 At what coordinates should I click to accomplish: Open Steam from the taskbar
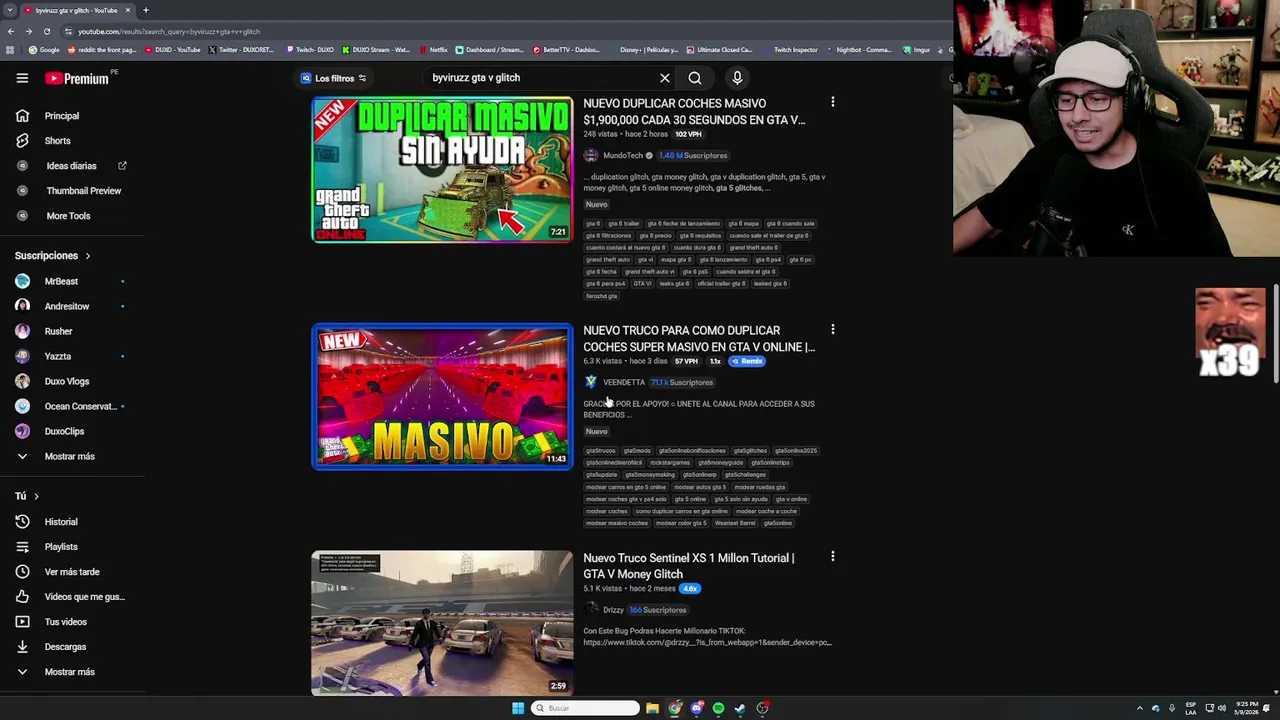740,708
